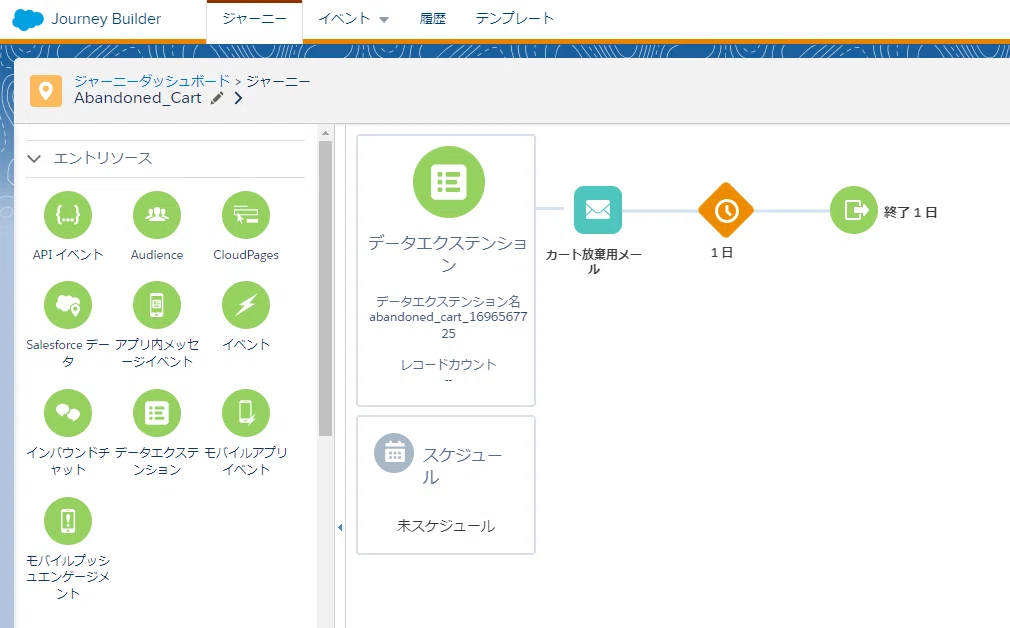
Task: Click the ジャーニー breadcrumb text
Action: [278, 82]
